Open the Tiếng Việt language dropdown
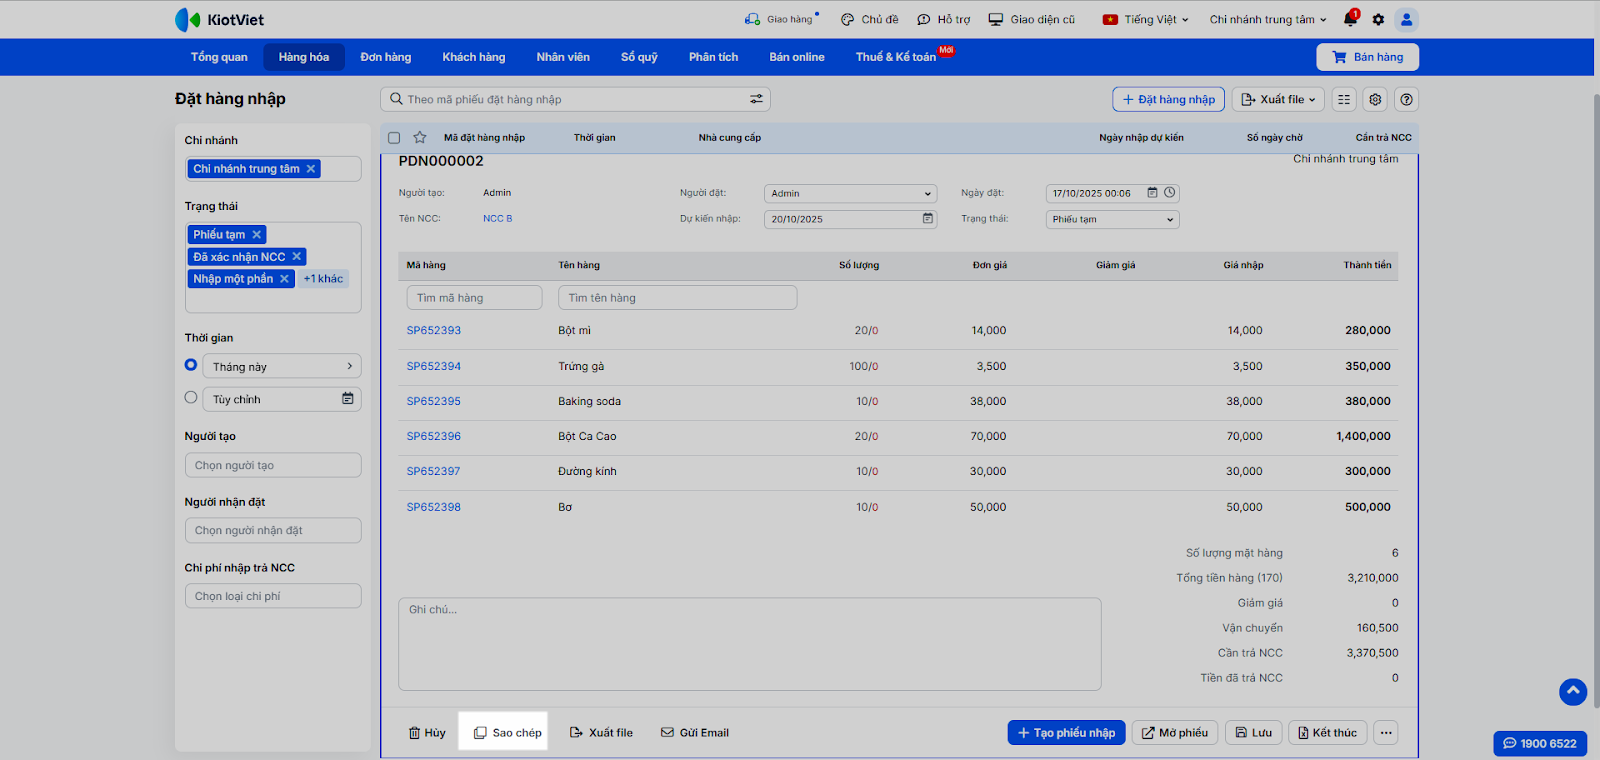The height and width of the screenshot is (760, 1600). [1146, 19]
